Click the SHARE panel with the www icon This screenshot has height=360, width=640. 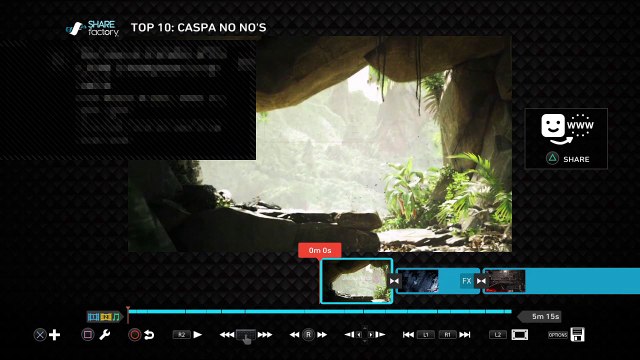(x=566, y=139)
